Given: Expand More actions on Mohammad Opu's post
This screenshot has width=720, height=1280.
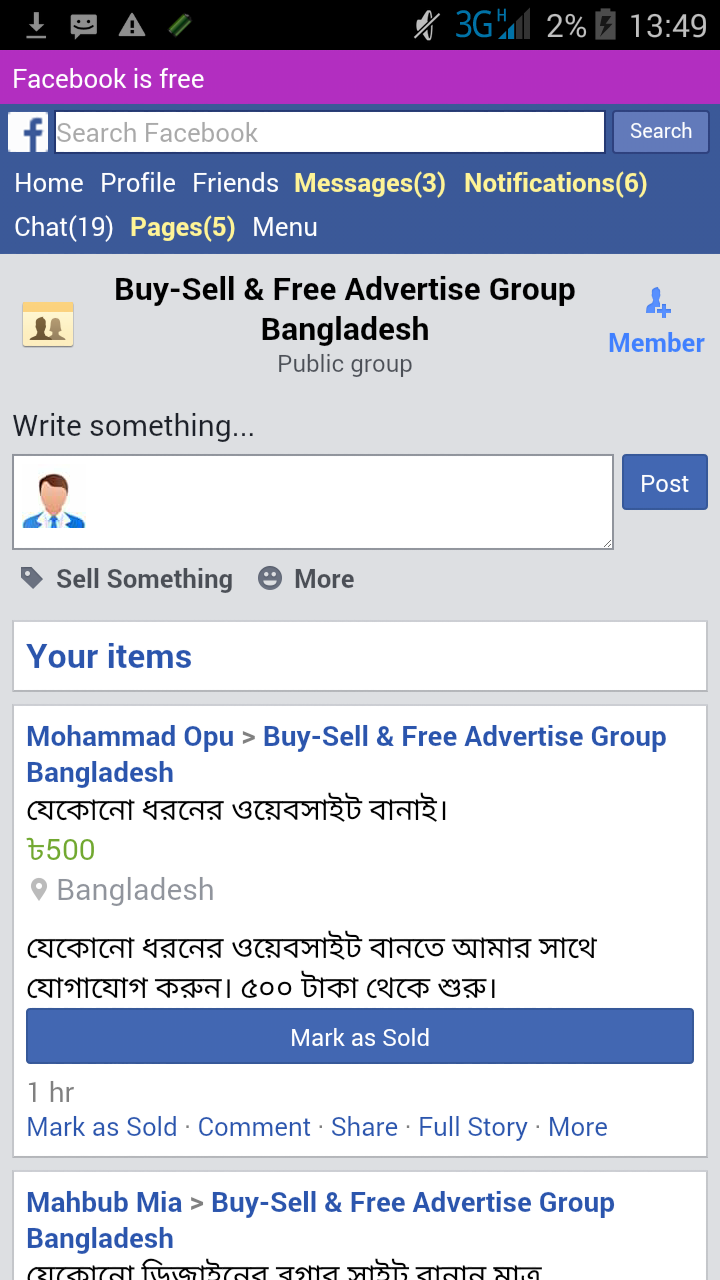Looking at the screenshot, I should click(578, 1127).
